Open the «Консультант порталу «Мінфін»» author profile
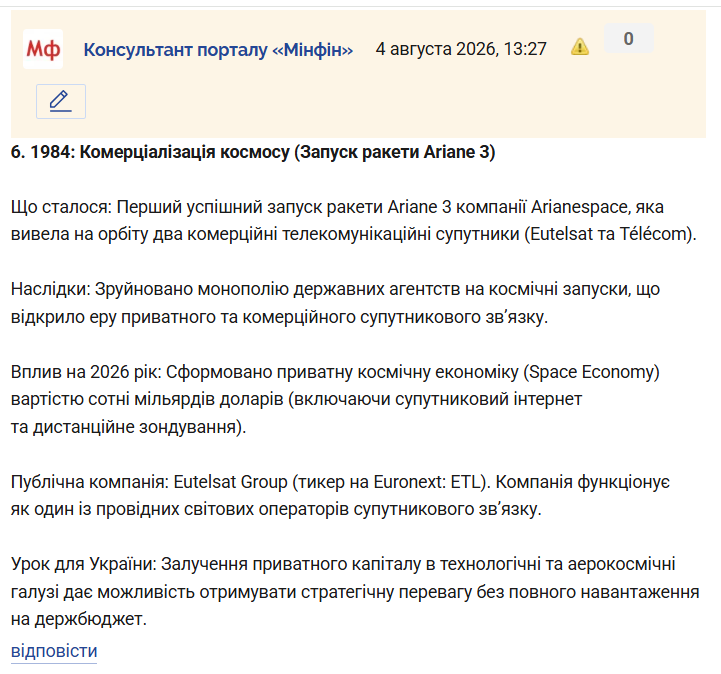 click(x=218, y=49)
